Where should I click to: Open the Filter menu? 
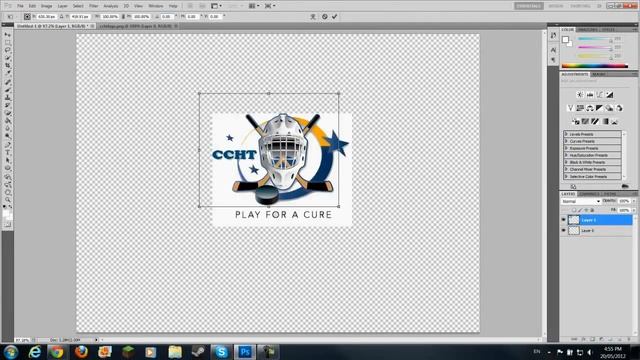(93, 6)
